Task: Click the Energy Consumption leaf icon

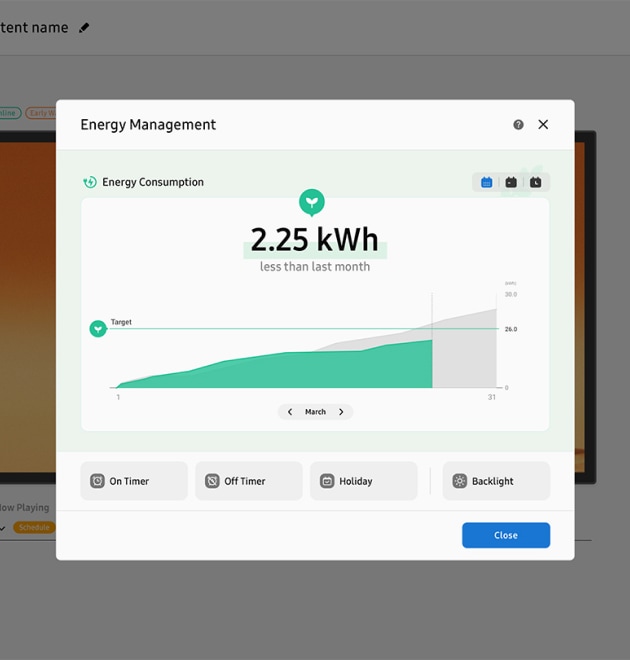Action: pos(90,182)
